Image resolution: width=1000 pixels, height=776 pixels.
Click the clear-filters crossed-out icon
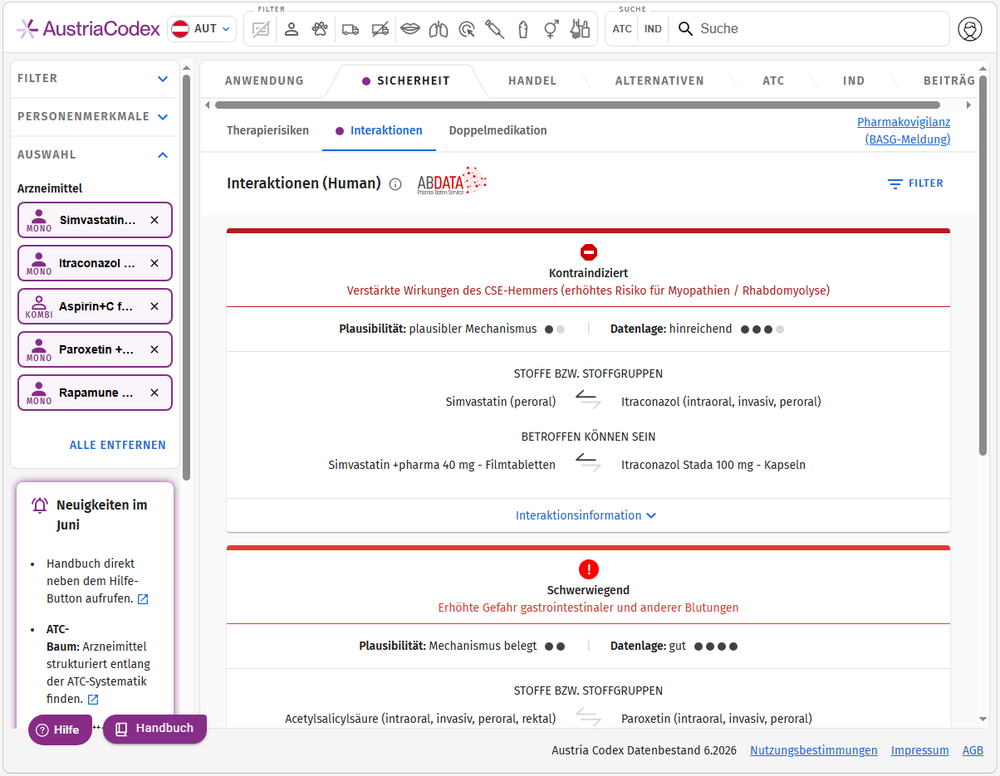click(x=261, y=29)
